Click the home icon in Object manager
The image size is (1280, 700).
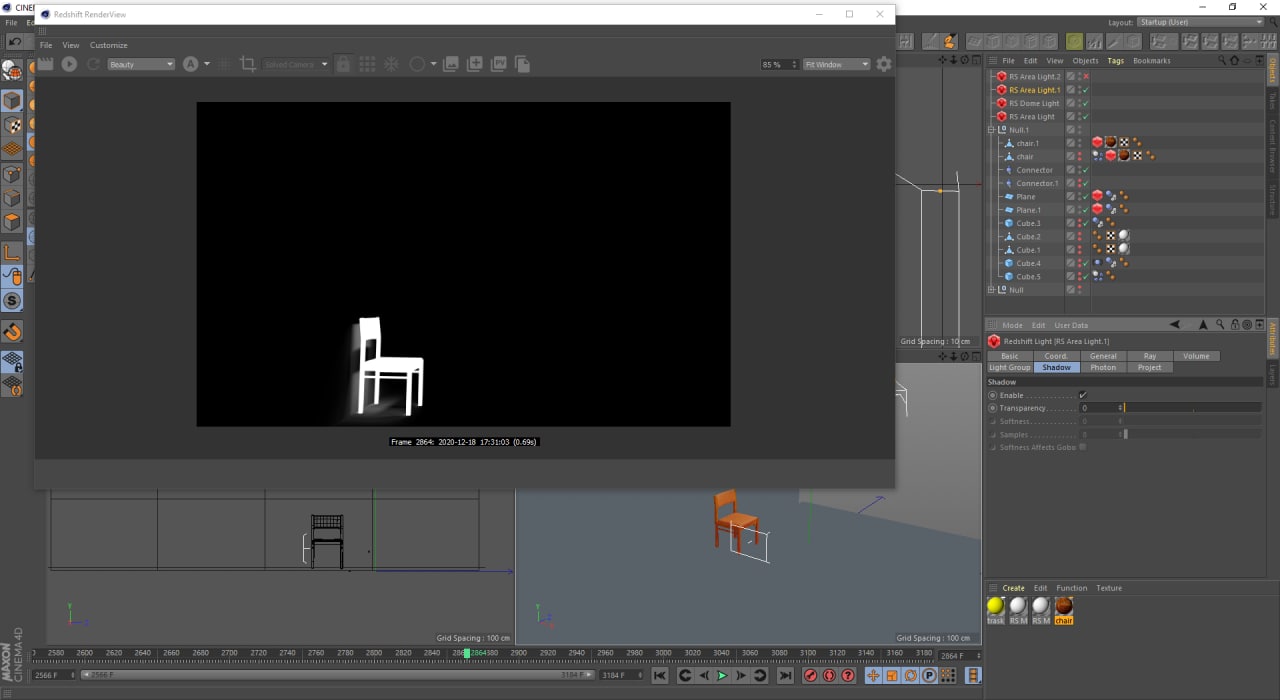(1235, 60)
